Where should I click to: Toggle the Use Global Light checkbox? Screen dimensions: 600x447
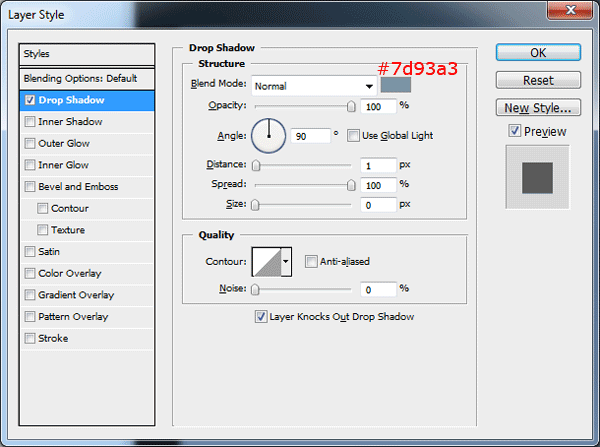354,135
